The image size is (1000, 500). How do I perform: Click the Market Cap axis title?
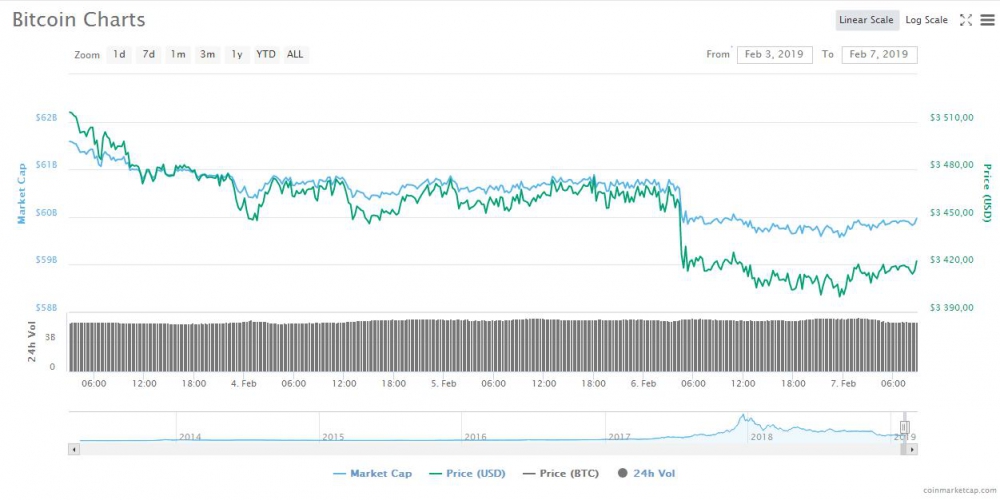coord(22,193)
